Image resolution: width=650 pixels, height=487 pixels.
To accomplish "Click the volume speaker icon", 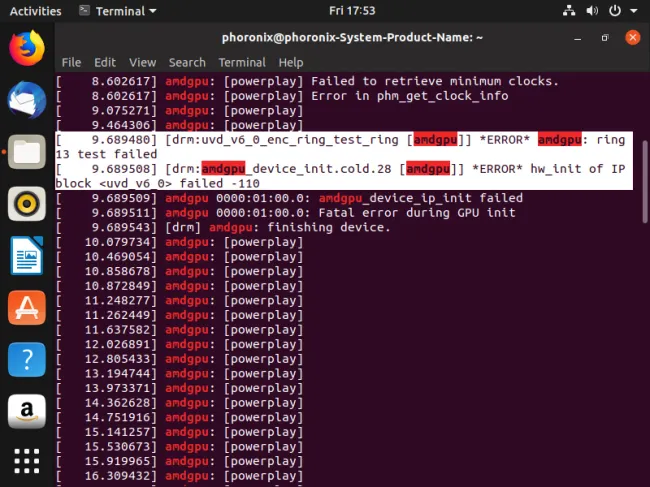I will coord(592,11).
